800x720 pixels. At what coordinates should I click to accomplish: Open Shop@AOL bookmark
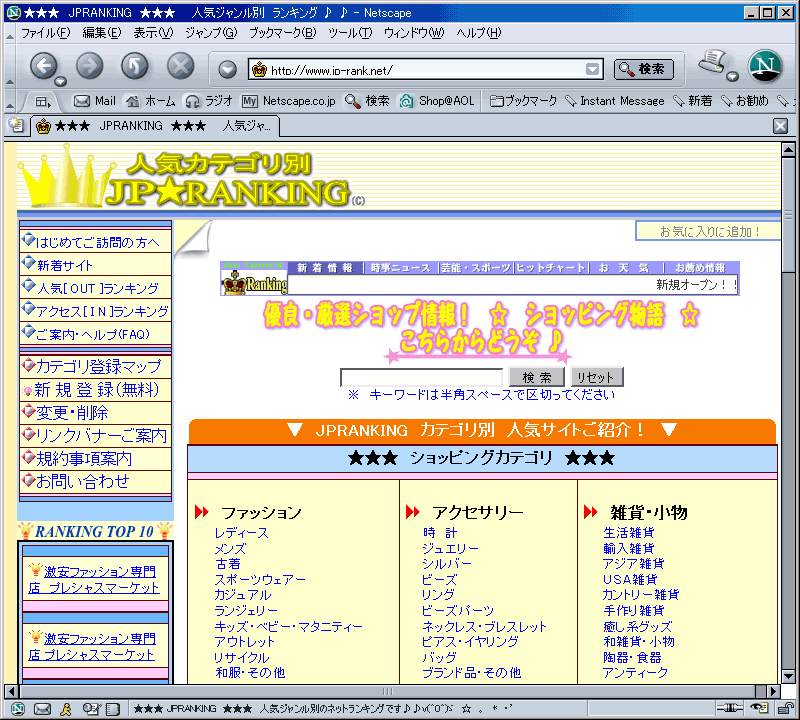[437, 101]
